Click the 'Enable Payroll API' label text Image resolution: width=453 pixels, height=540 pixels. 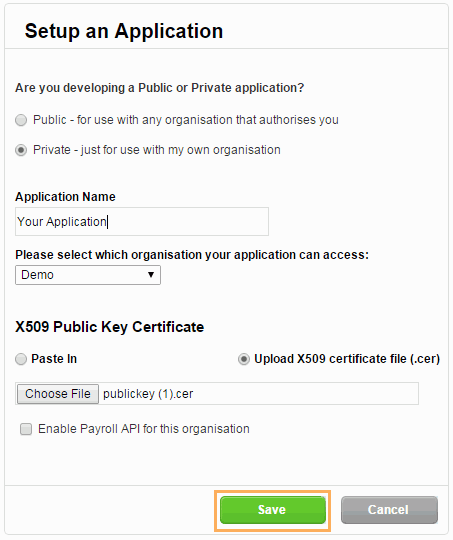pyautogui.click(x=144, y=429)
